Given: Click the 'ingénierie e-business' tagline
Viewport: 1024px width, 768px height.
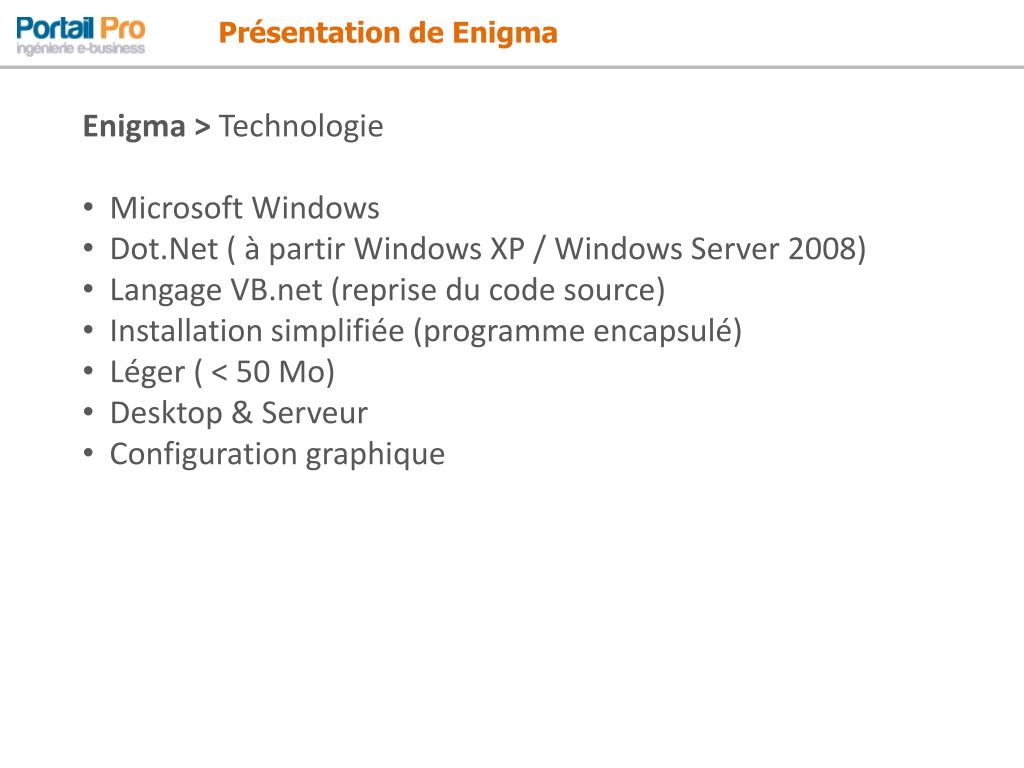Looking at the screenshot, I should tap(80, 49).
